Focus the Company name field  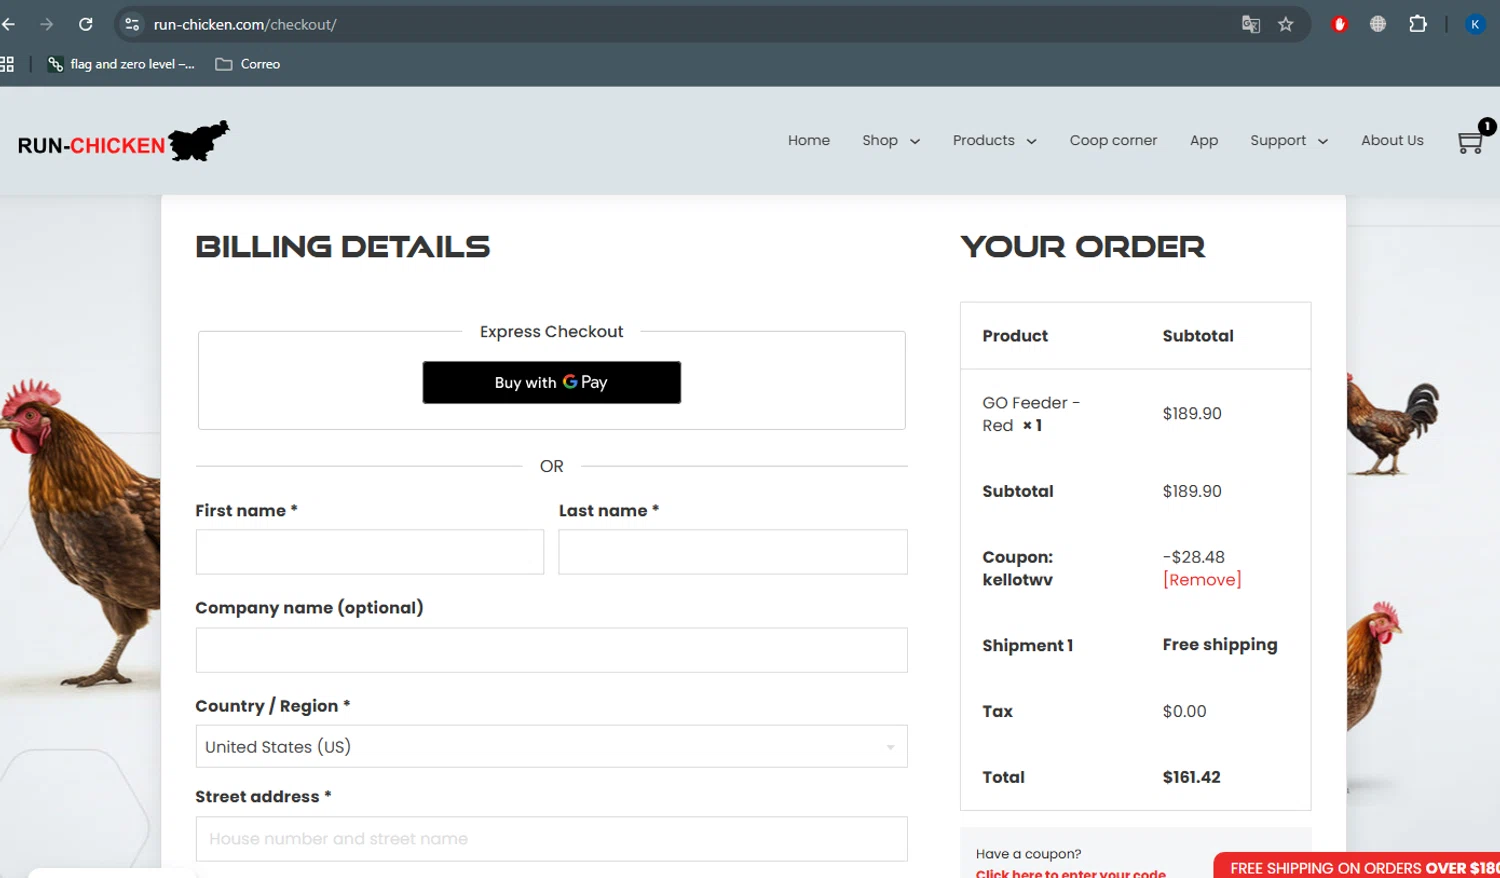point(552,650)
